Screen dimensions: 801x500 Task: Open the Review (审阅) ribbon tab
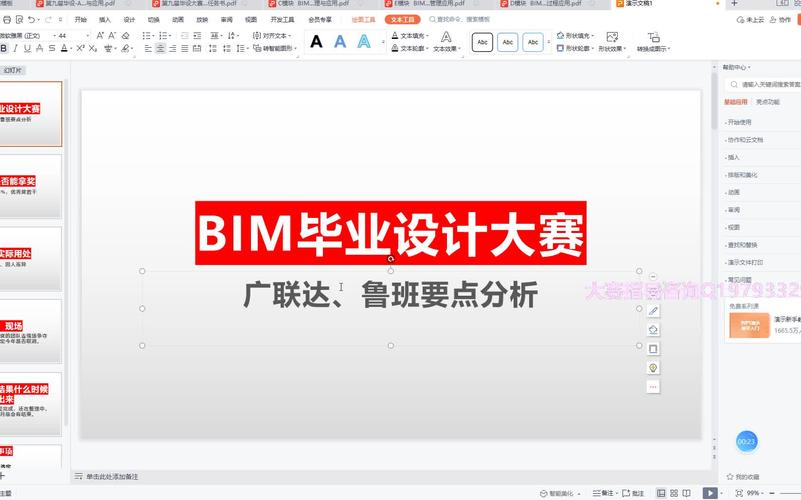(x=226, y=20)
